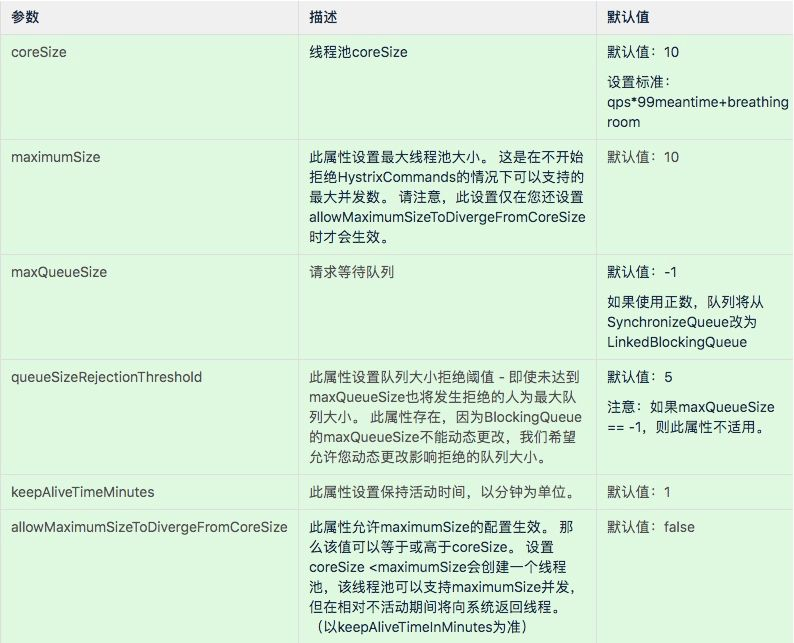Select allowMaximumSizeToDivergeFromCoreSize in the parameter column
Screen dimensions: 794x643
(149, 527)
